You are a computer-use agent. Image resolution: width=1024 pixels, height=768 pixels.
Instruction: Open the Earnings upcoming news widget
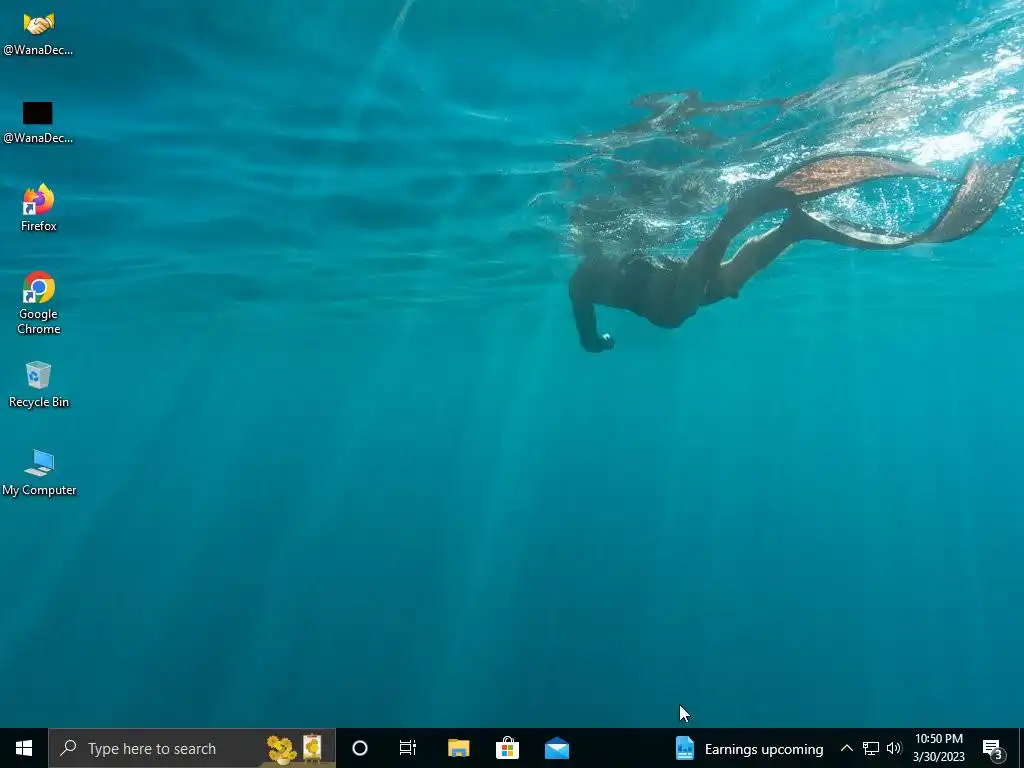click(x=749, y=748)
